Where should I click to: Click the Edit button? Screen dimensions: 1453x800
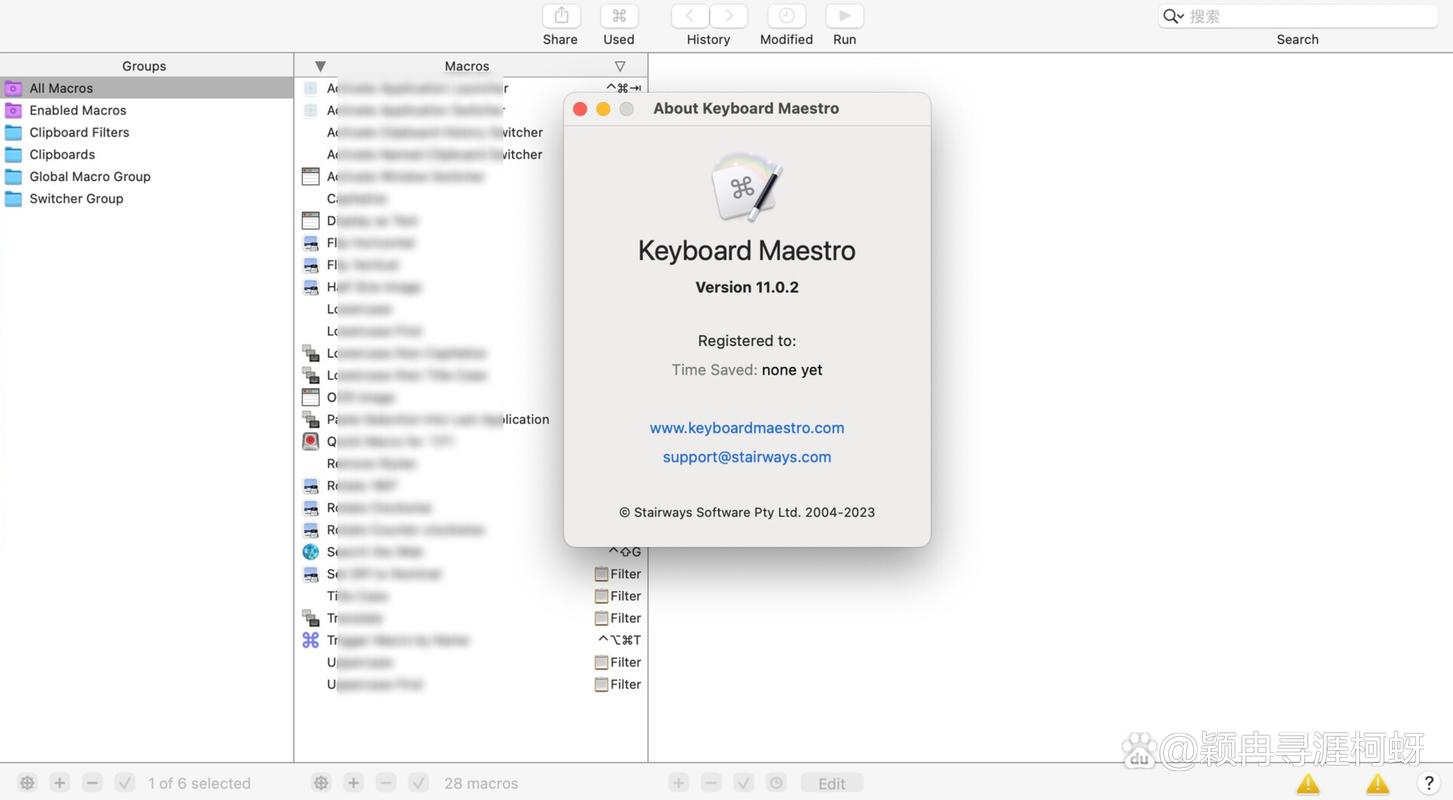(x=832, y=783)
